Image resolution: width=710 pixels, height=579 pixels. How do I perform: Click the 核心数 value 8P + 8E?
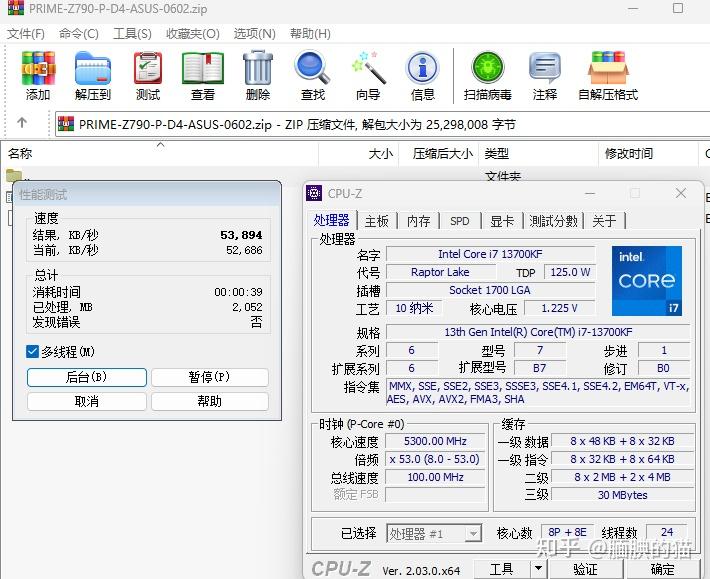[567, 532]
